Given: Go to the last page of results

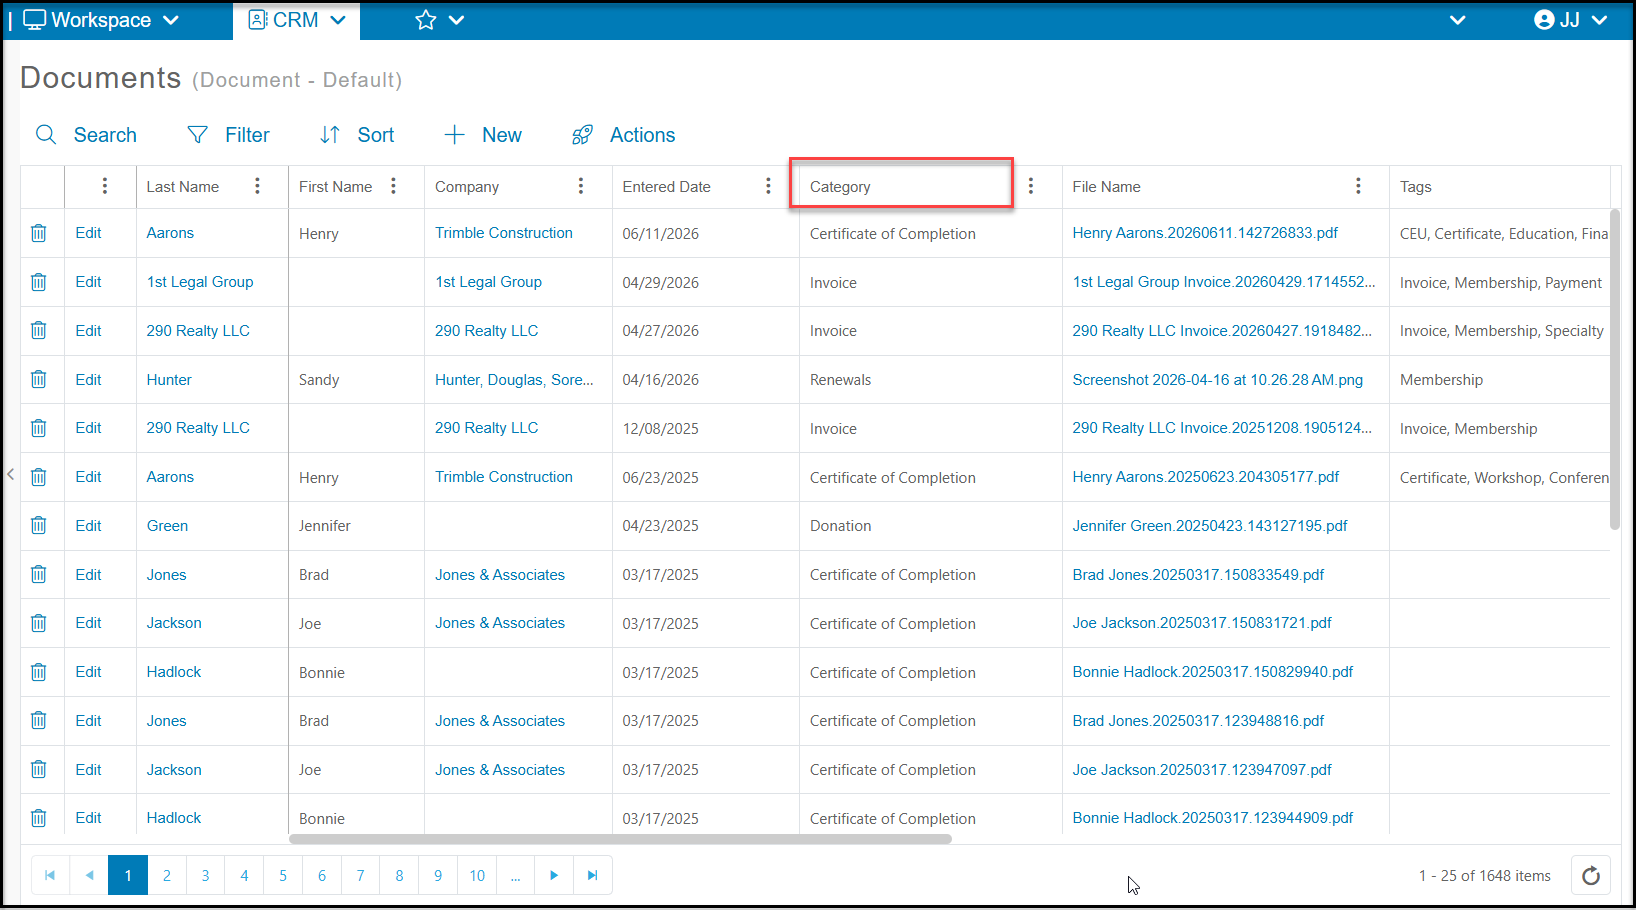Looking at the screenshot, I should [593, 875].
